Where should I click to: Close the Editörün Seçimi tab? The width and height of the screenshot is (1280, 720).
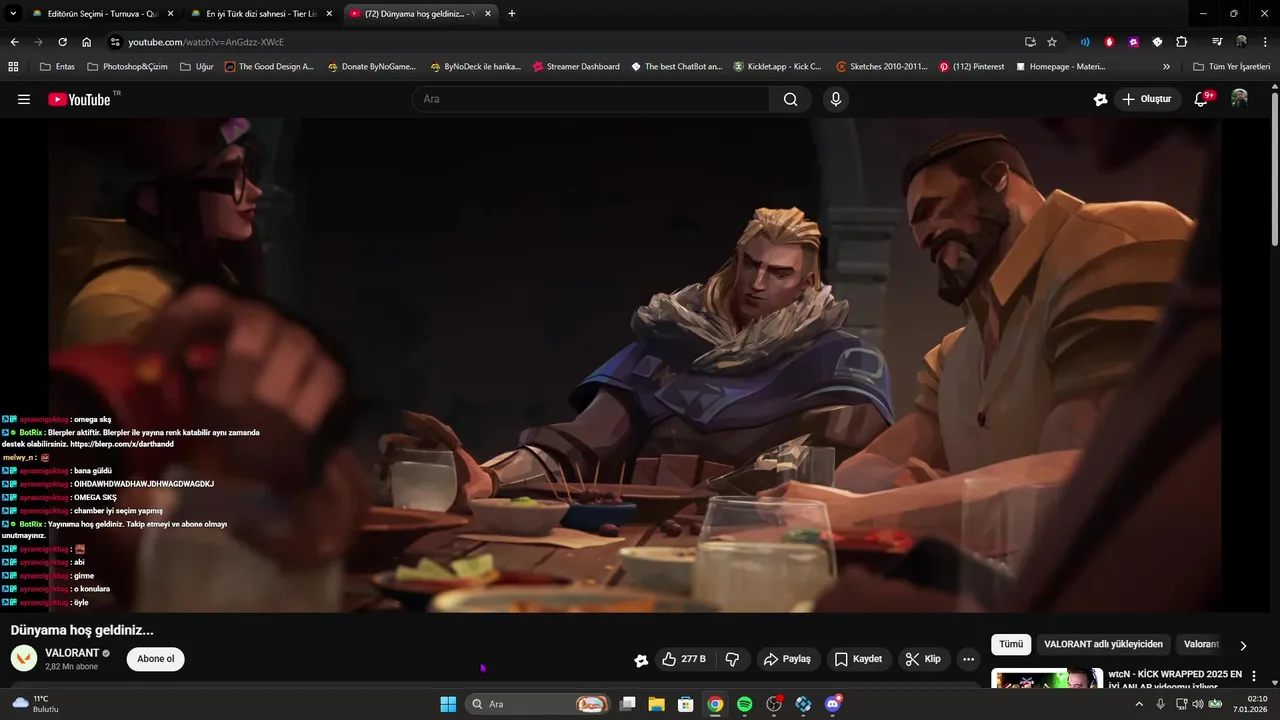click(170, 14)
